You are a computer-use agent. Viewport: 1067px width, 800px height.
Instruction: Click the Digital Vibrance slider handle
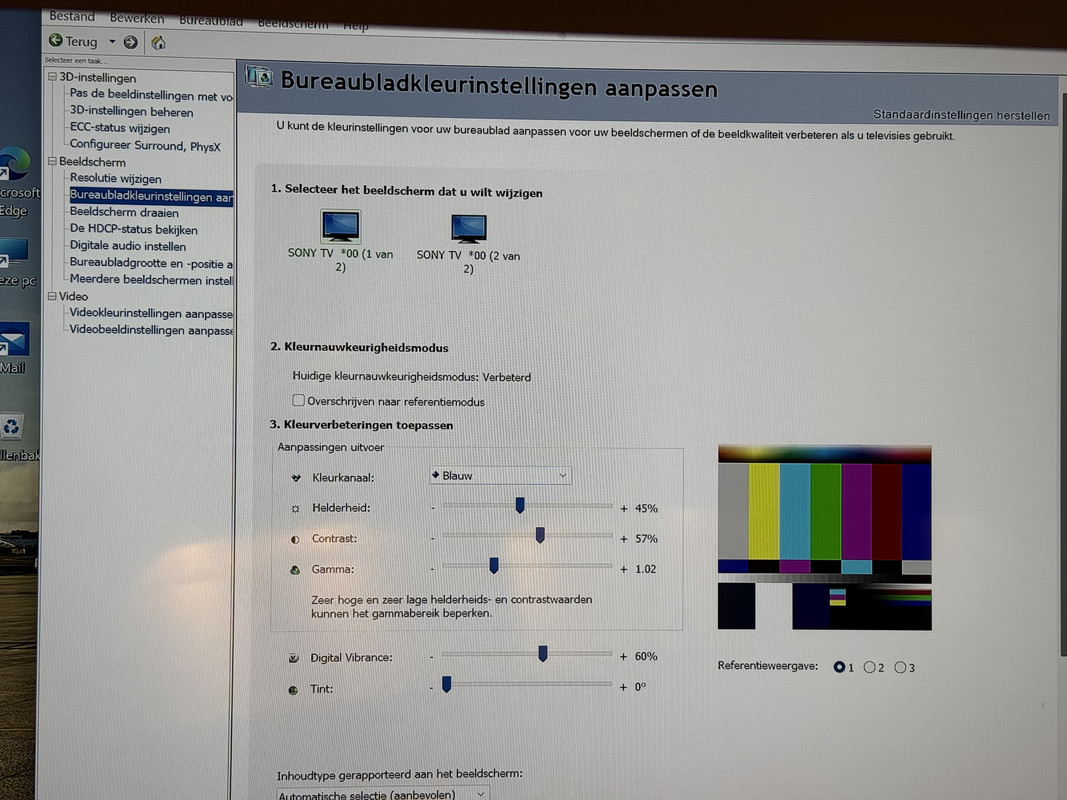[x=542, y=654]
